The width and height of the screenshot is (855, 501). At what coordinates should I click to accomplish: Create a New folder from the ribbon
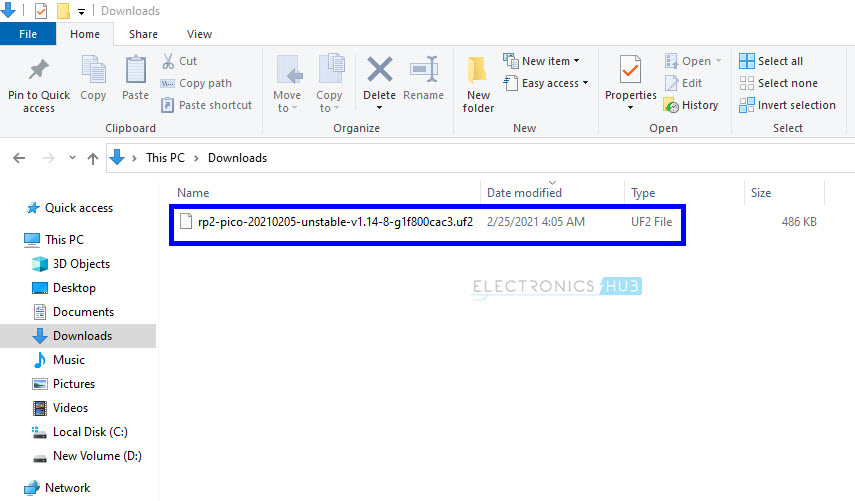pos(478,72)
